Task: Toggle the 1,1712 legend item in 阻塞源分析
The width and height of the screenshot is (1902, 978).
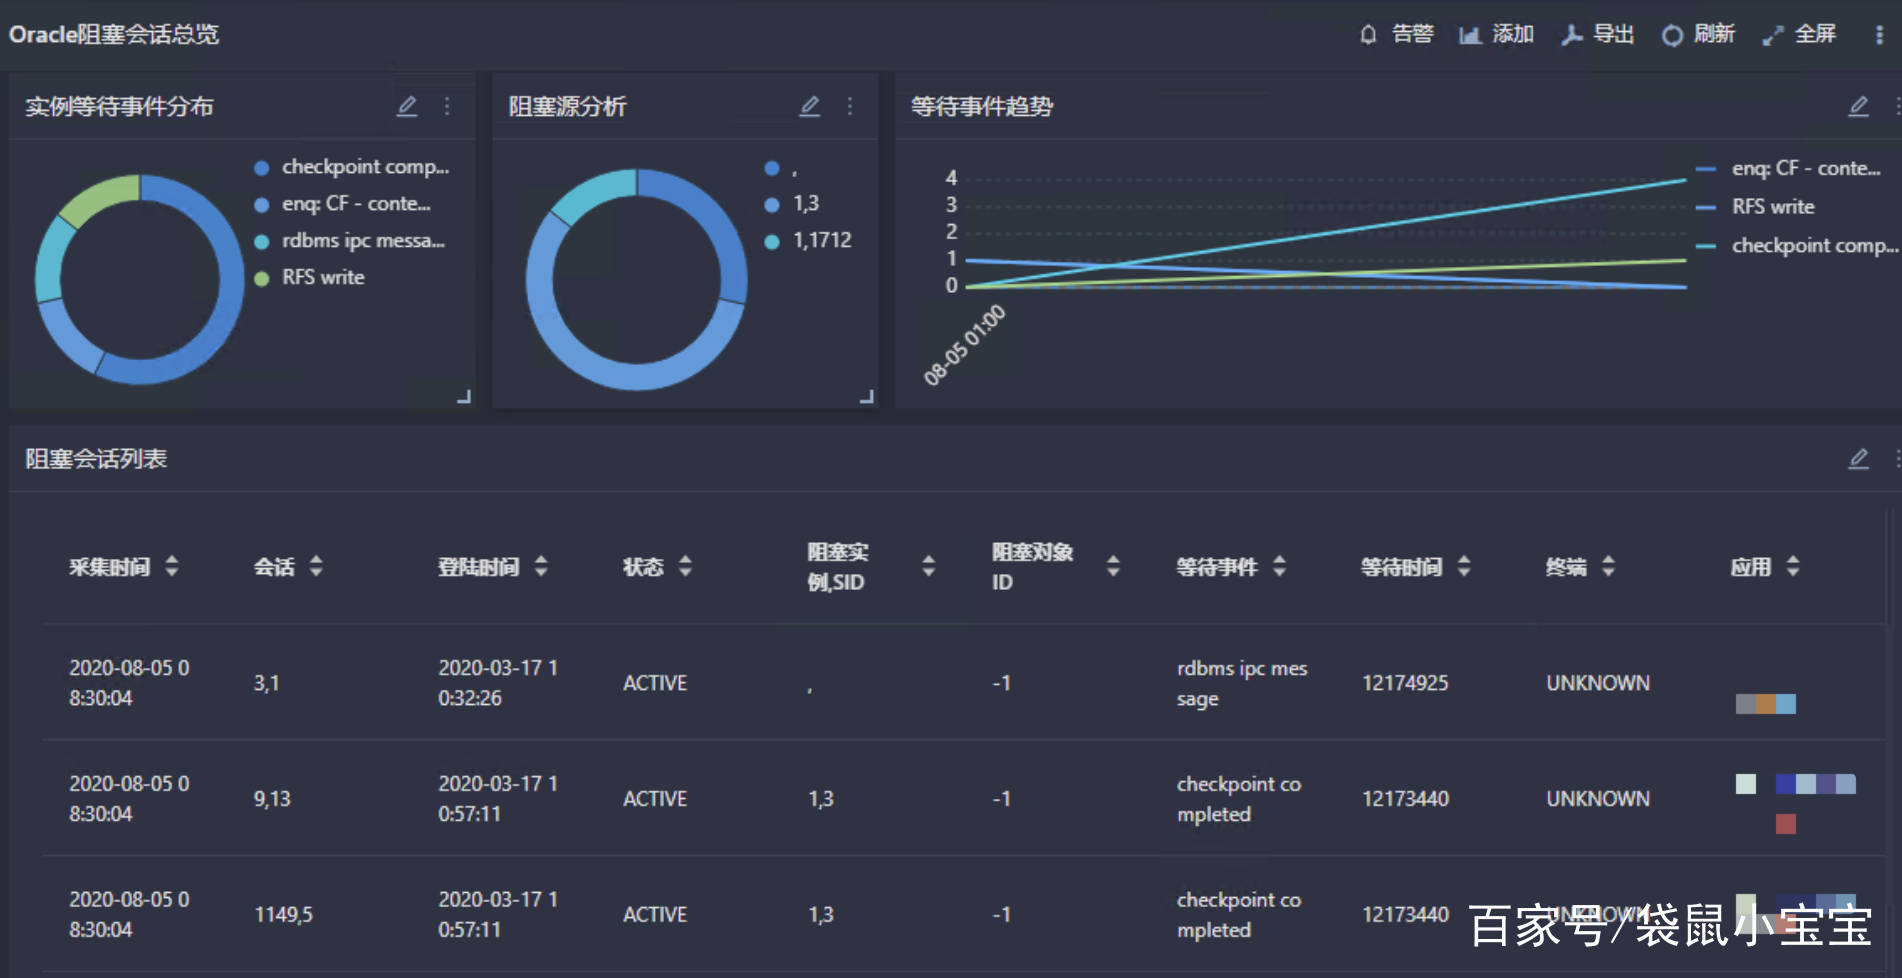Action: 808,241
